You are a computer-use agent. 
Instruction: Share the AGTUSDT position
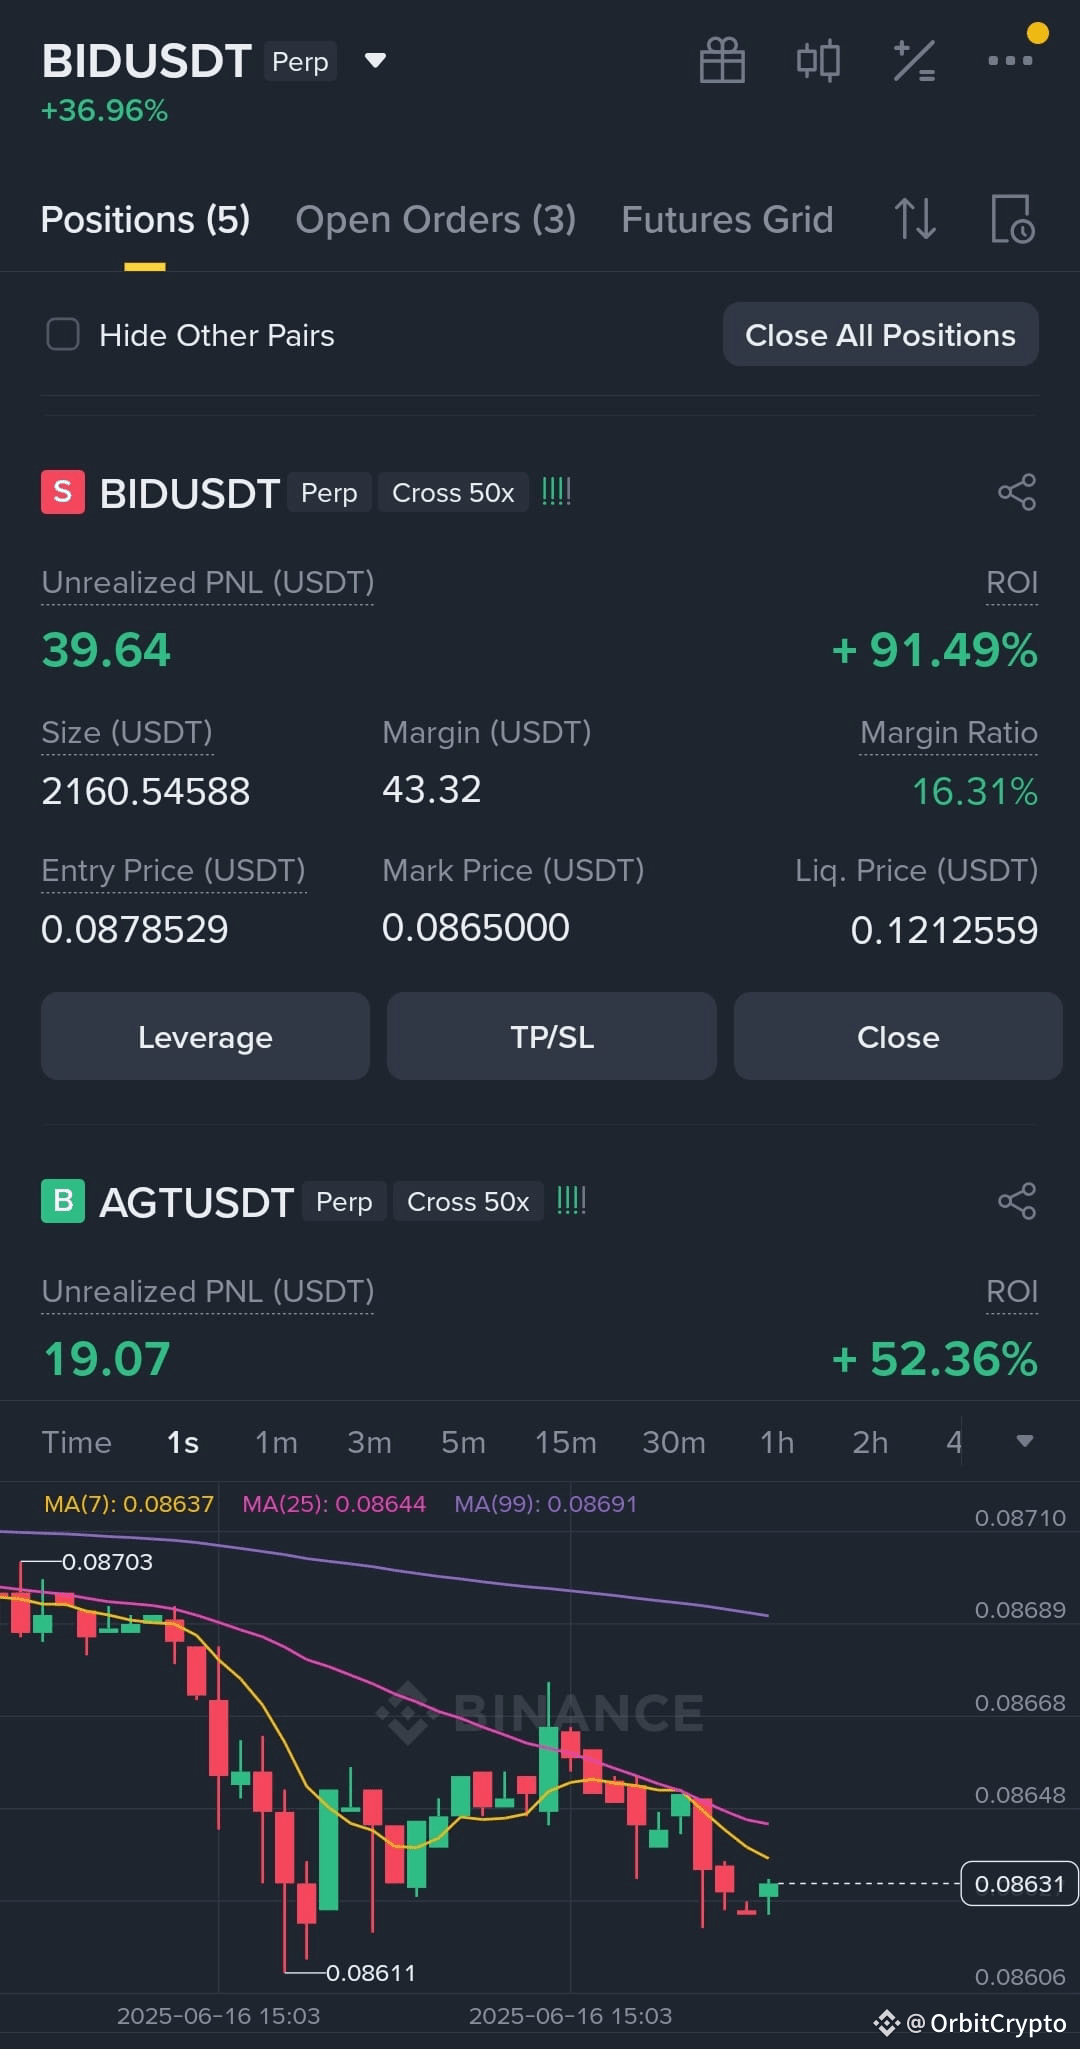pos(1017,1201)
